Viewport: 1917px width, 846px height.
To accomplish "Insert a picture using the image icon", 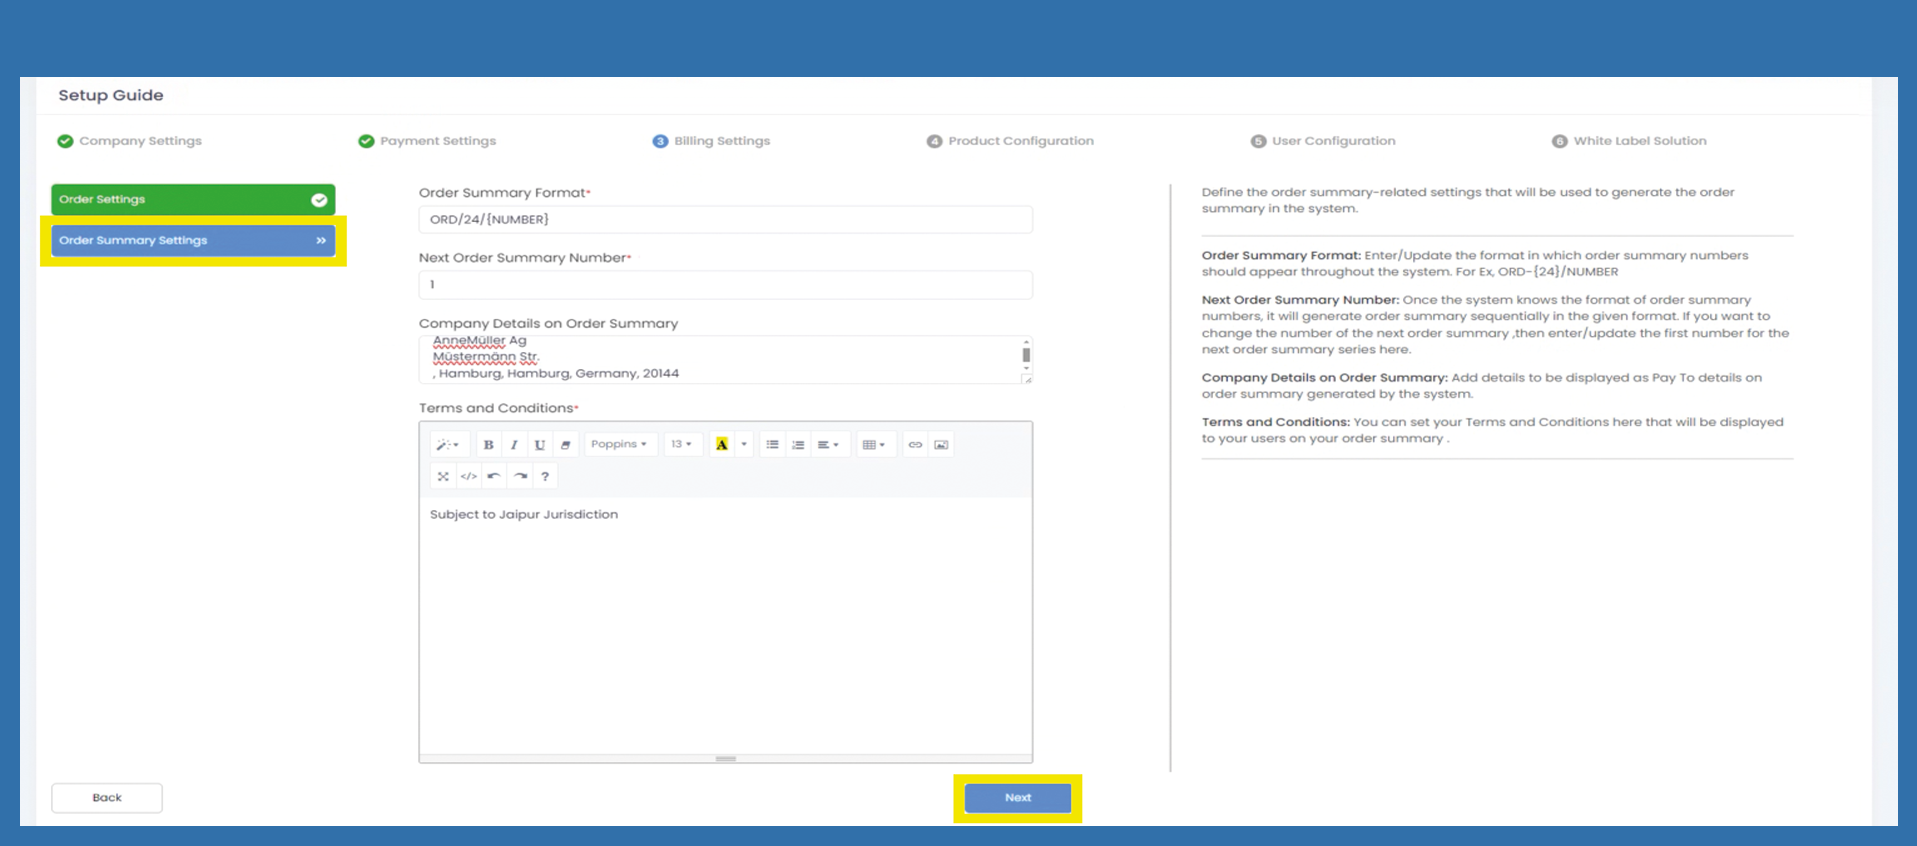I will (941, 445).
